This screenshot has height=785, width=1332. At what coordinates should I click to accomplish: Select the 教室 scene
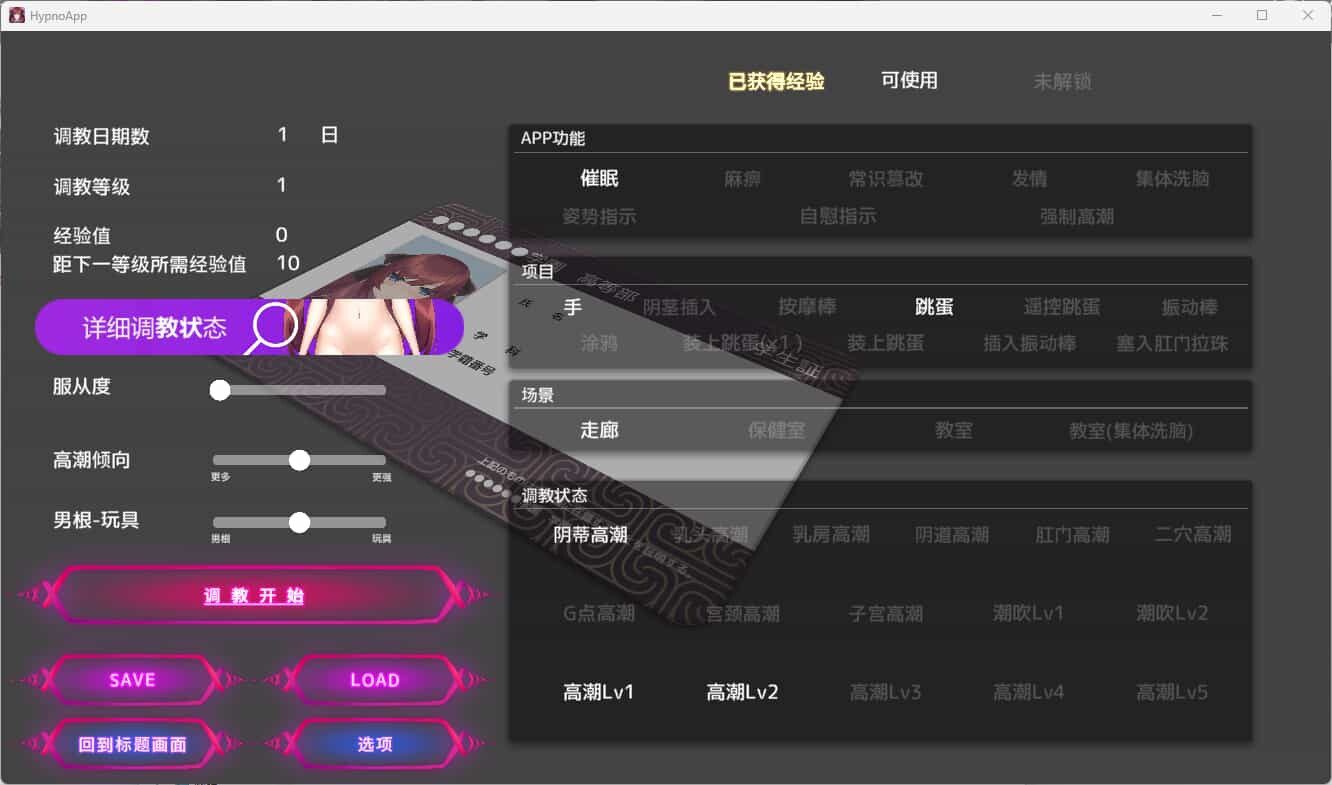[x=953, y=430]
